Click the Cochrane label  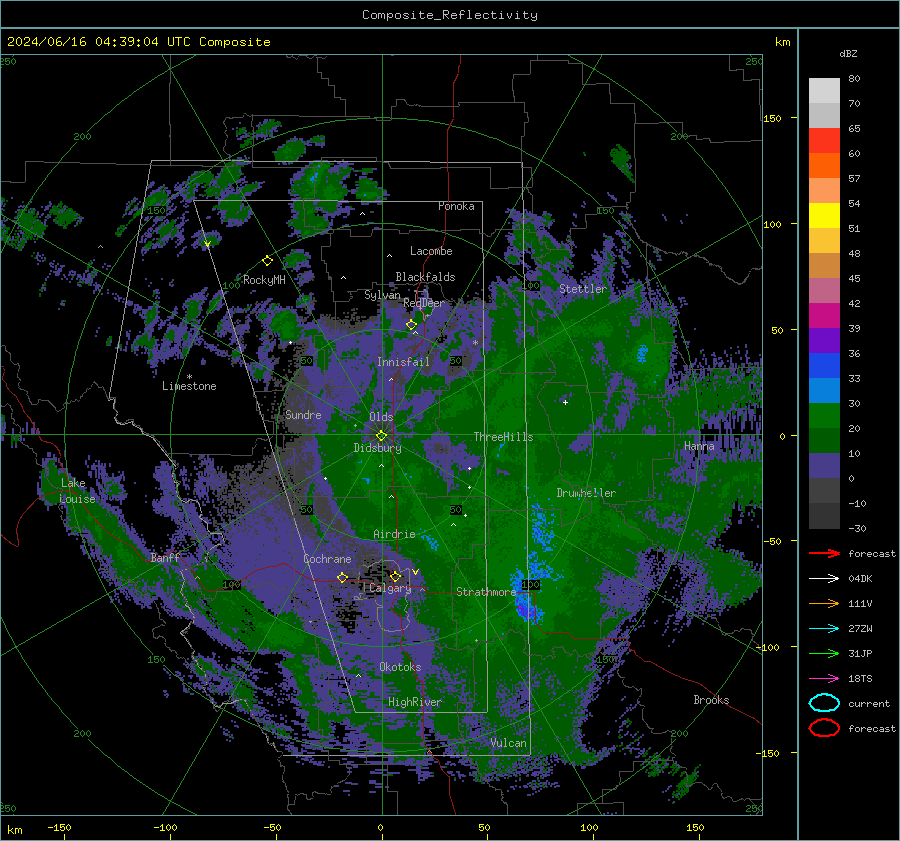(327, 559)
